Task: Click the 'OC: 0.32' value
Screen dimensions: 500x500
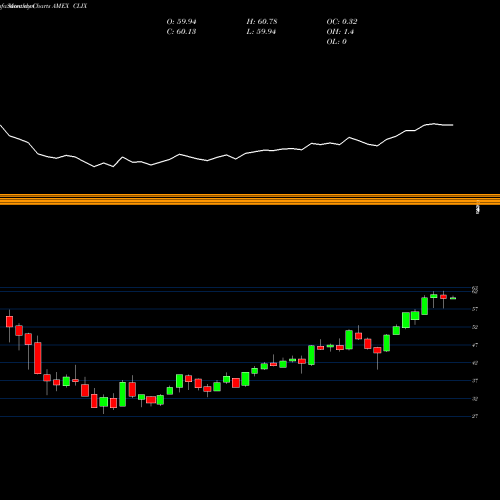Action: click(342, 22)
